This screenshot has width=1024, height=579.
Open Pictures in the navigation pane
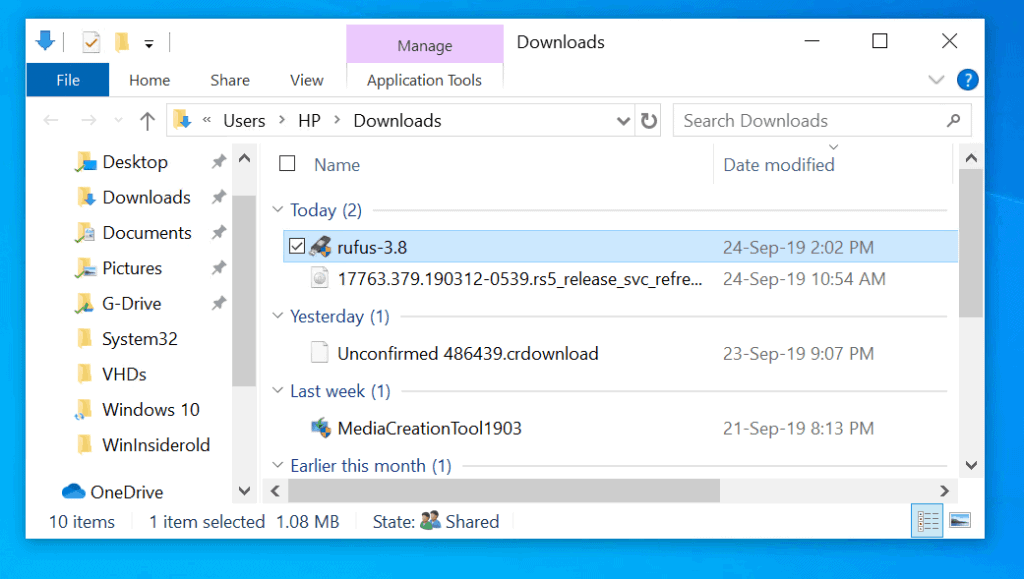pyautogui.click(x=132, y=268)
